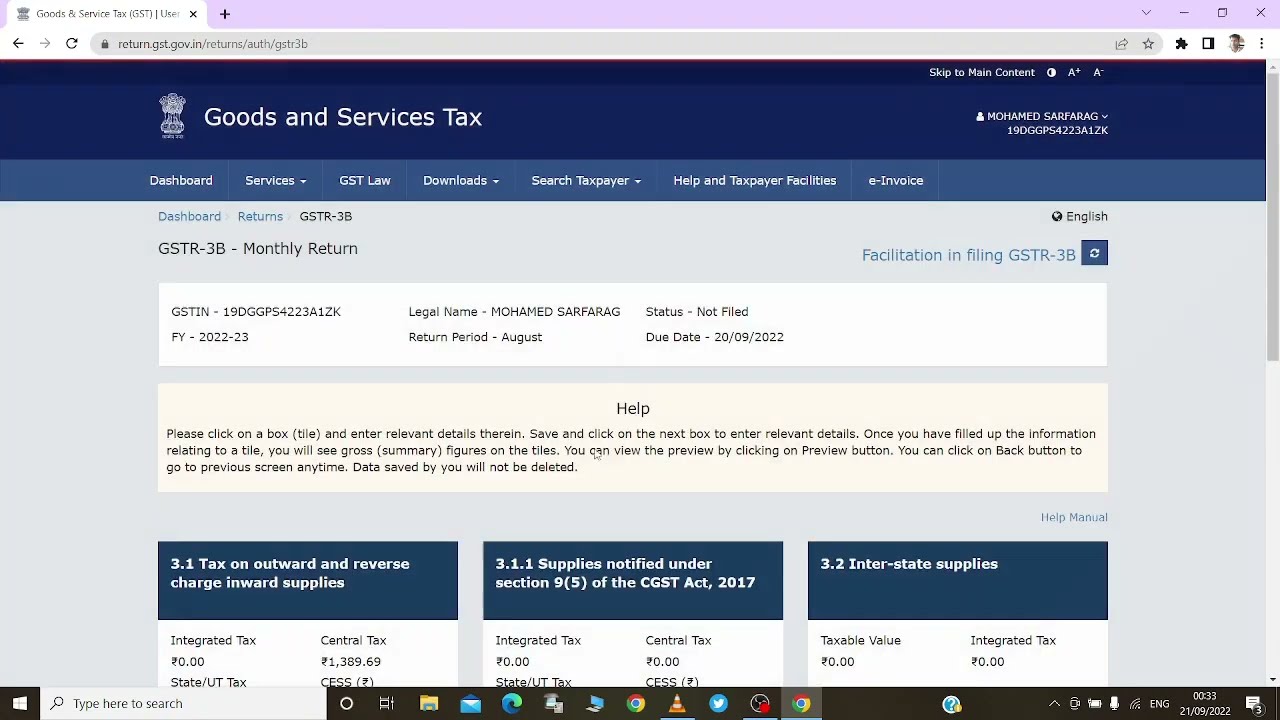Screen dimensions: 1280x720
Task: Click the share page icon in address bar
Action: coord(1122,44)
